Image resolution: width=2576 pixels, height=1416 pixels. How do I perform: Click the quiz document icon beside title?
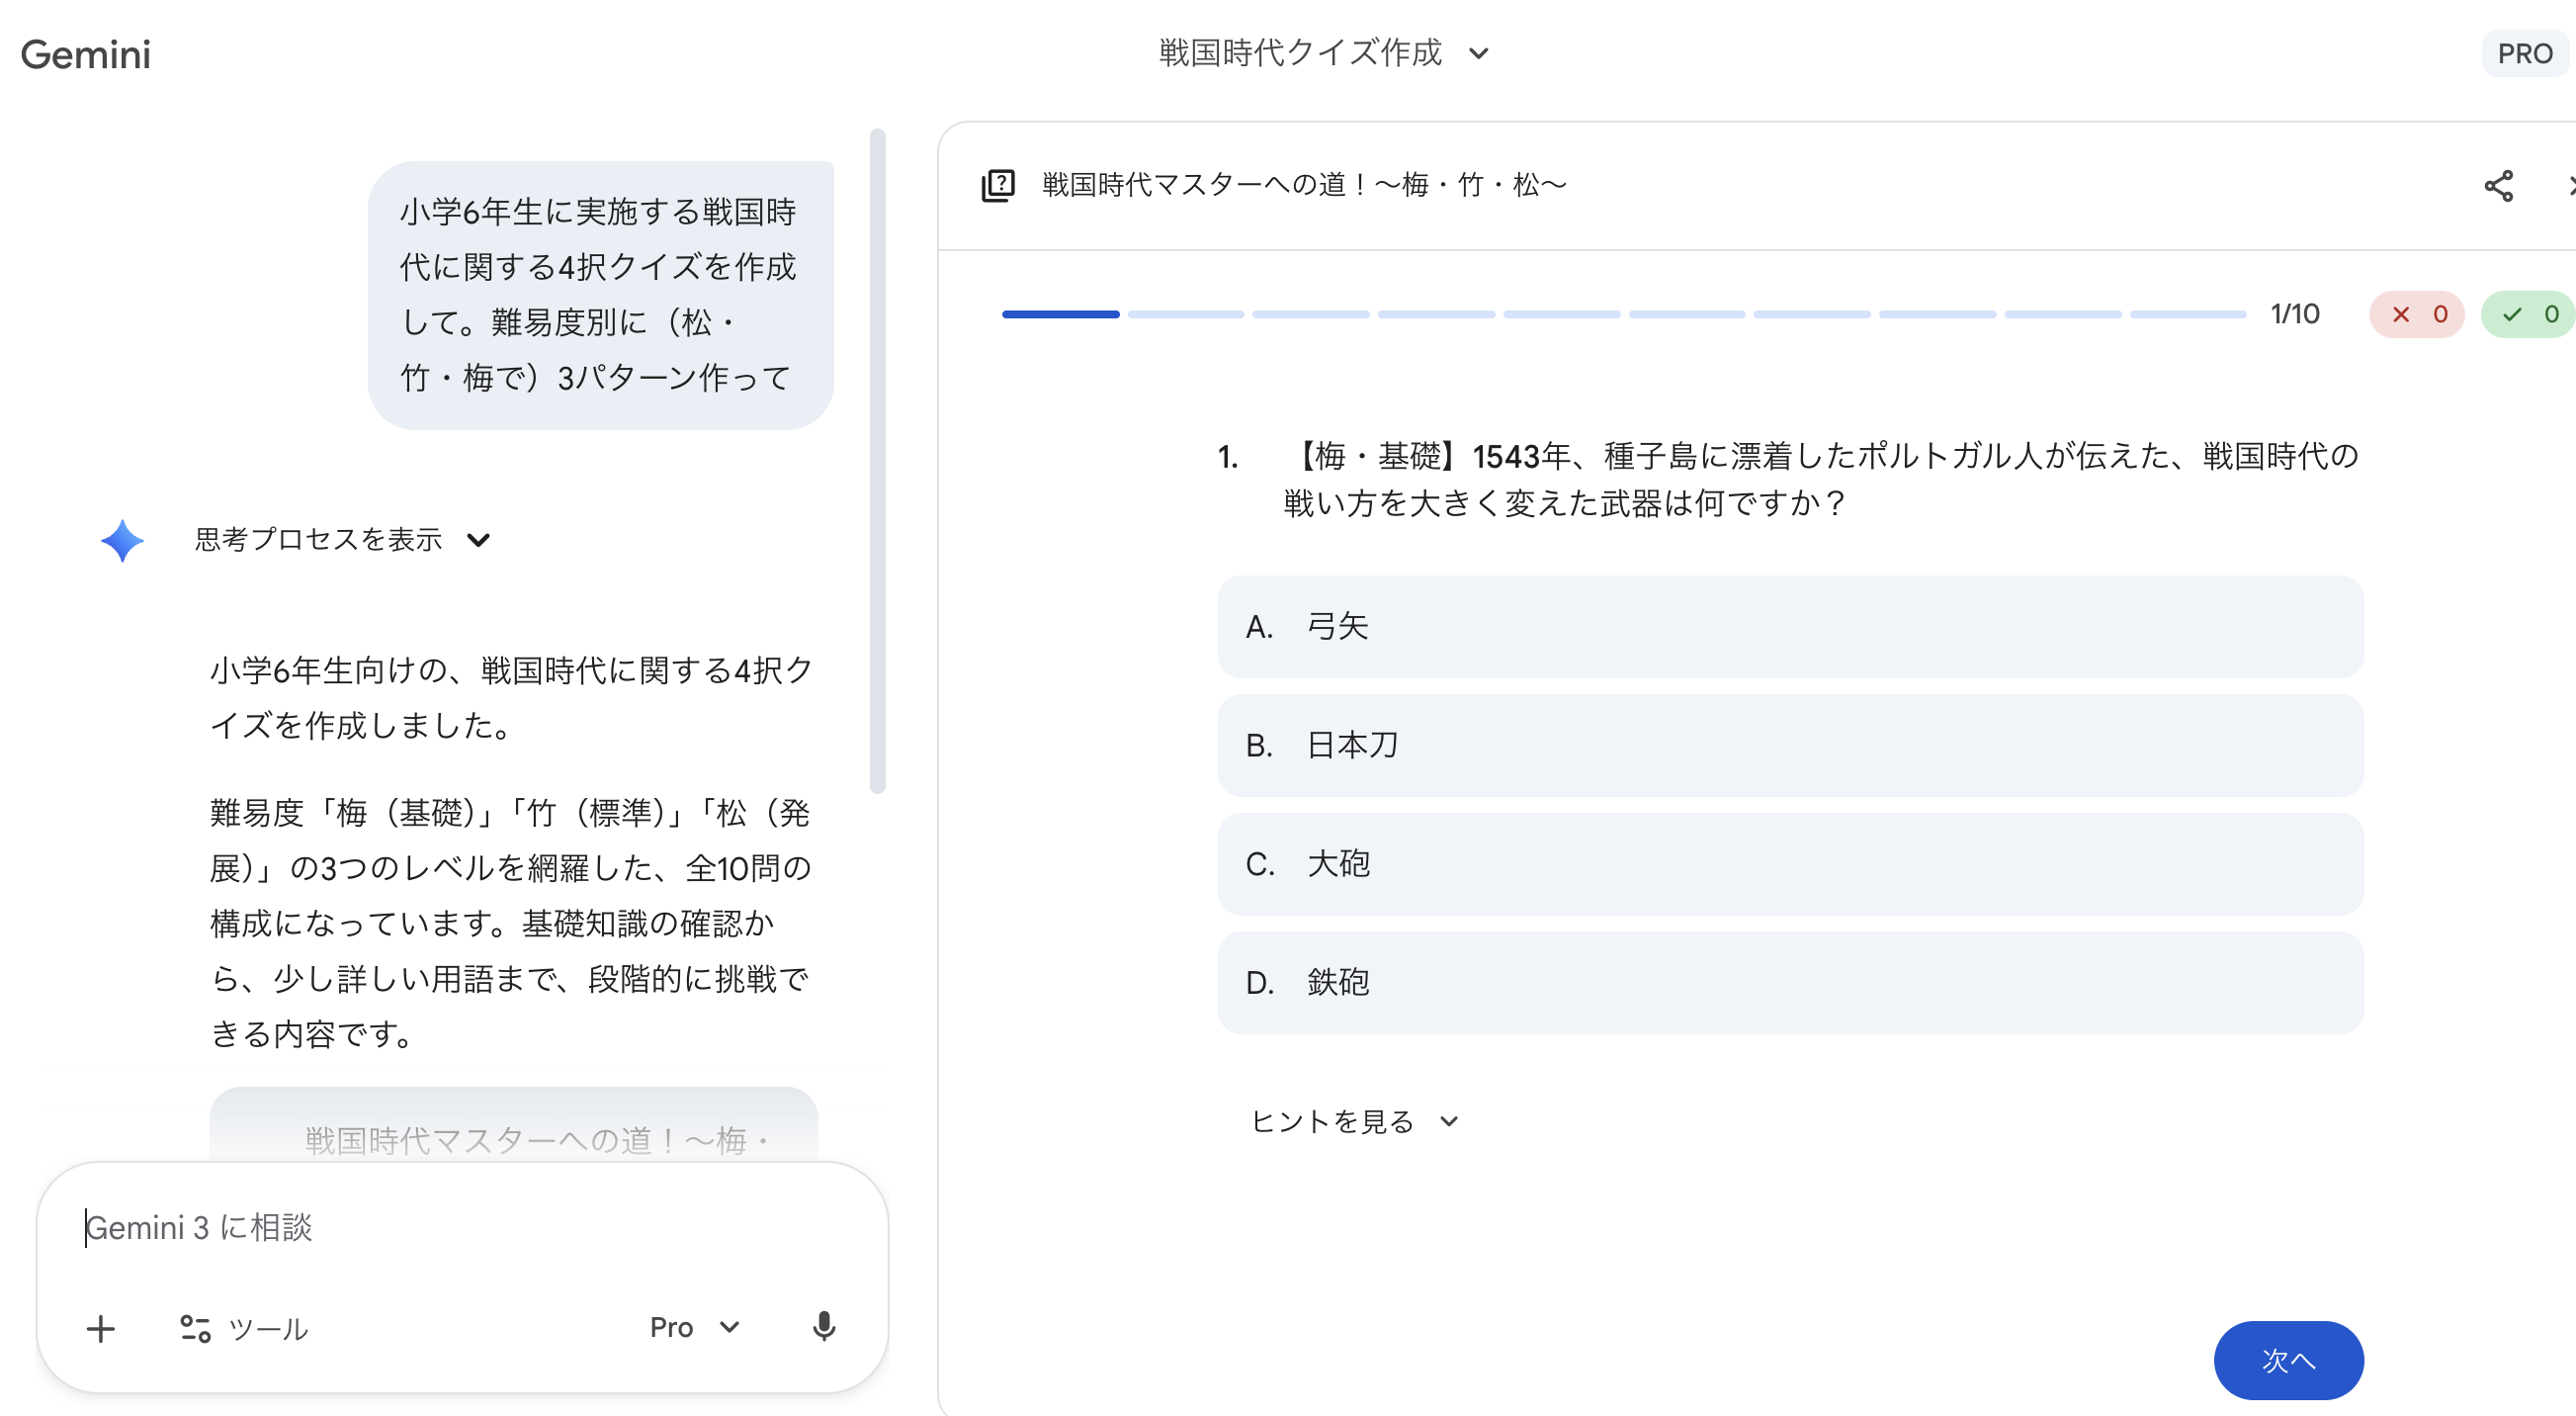tap(997, 185)
